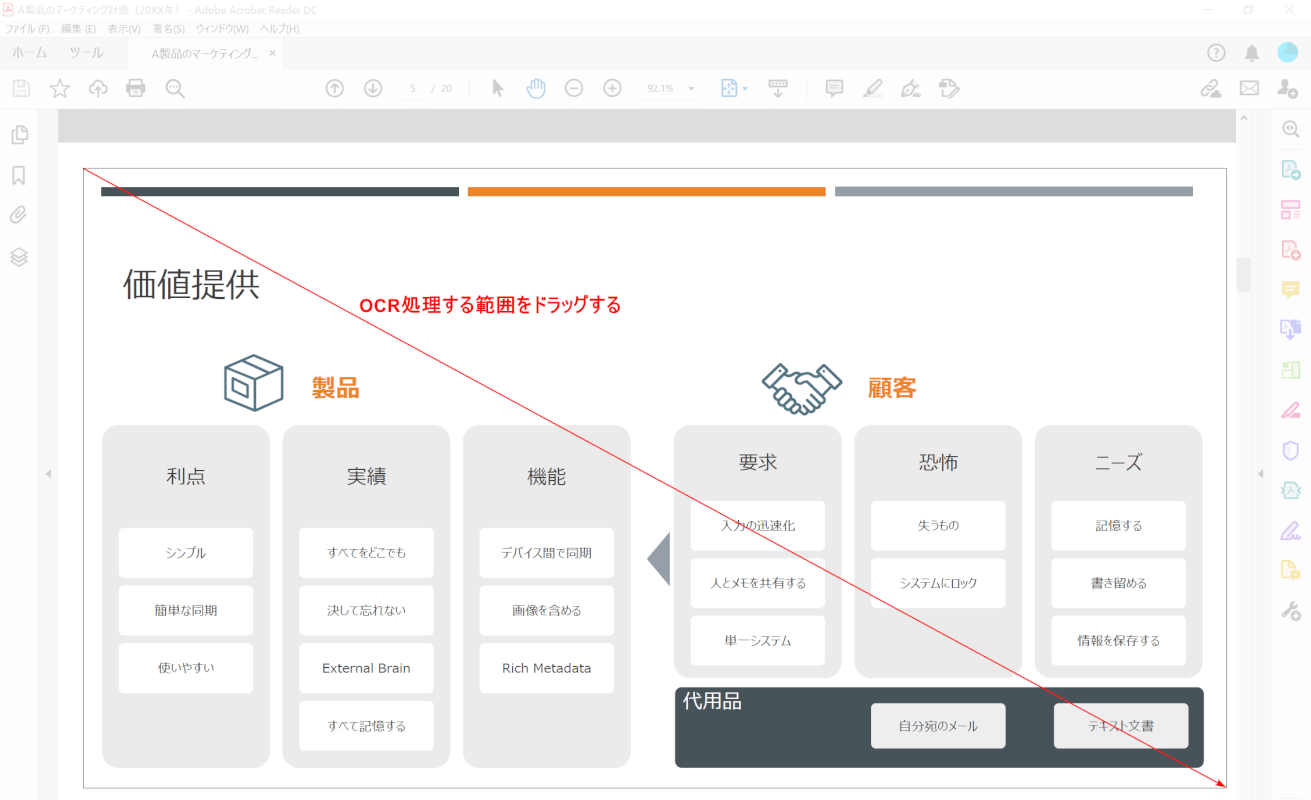Close the A製品のマーケティング document tab
Viewport: 1311px width, 800px height.
click(272, 53)
